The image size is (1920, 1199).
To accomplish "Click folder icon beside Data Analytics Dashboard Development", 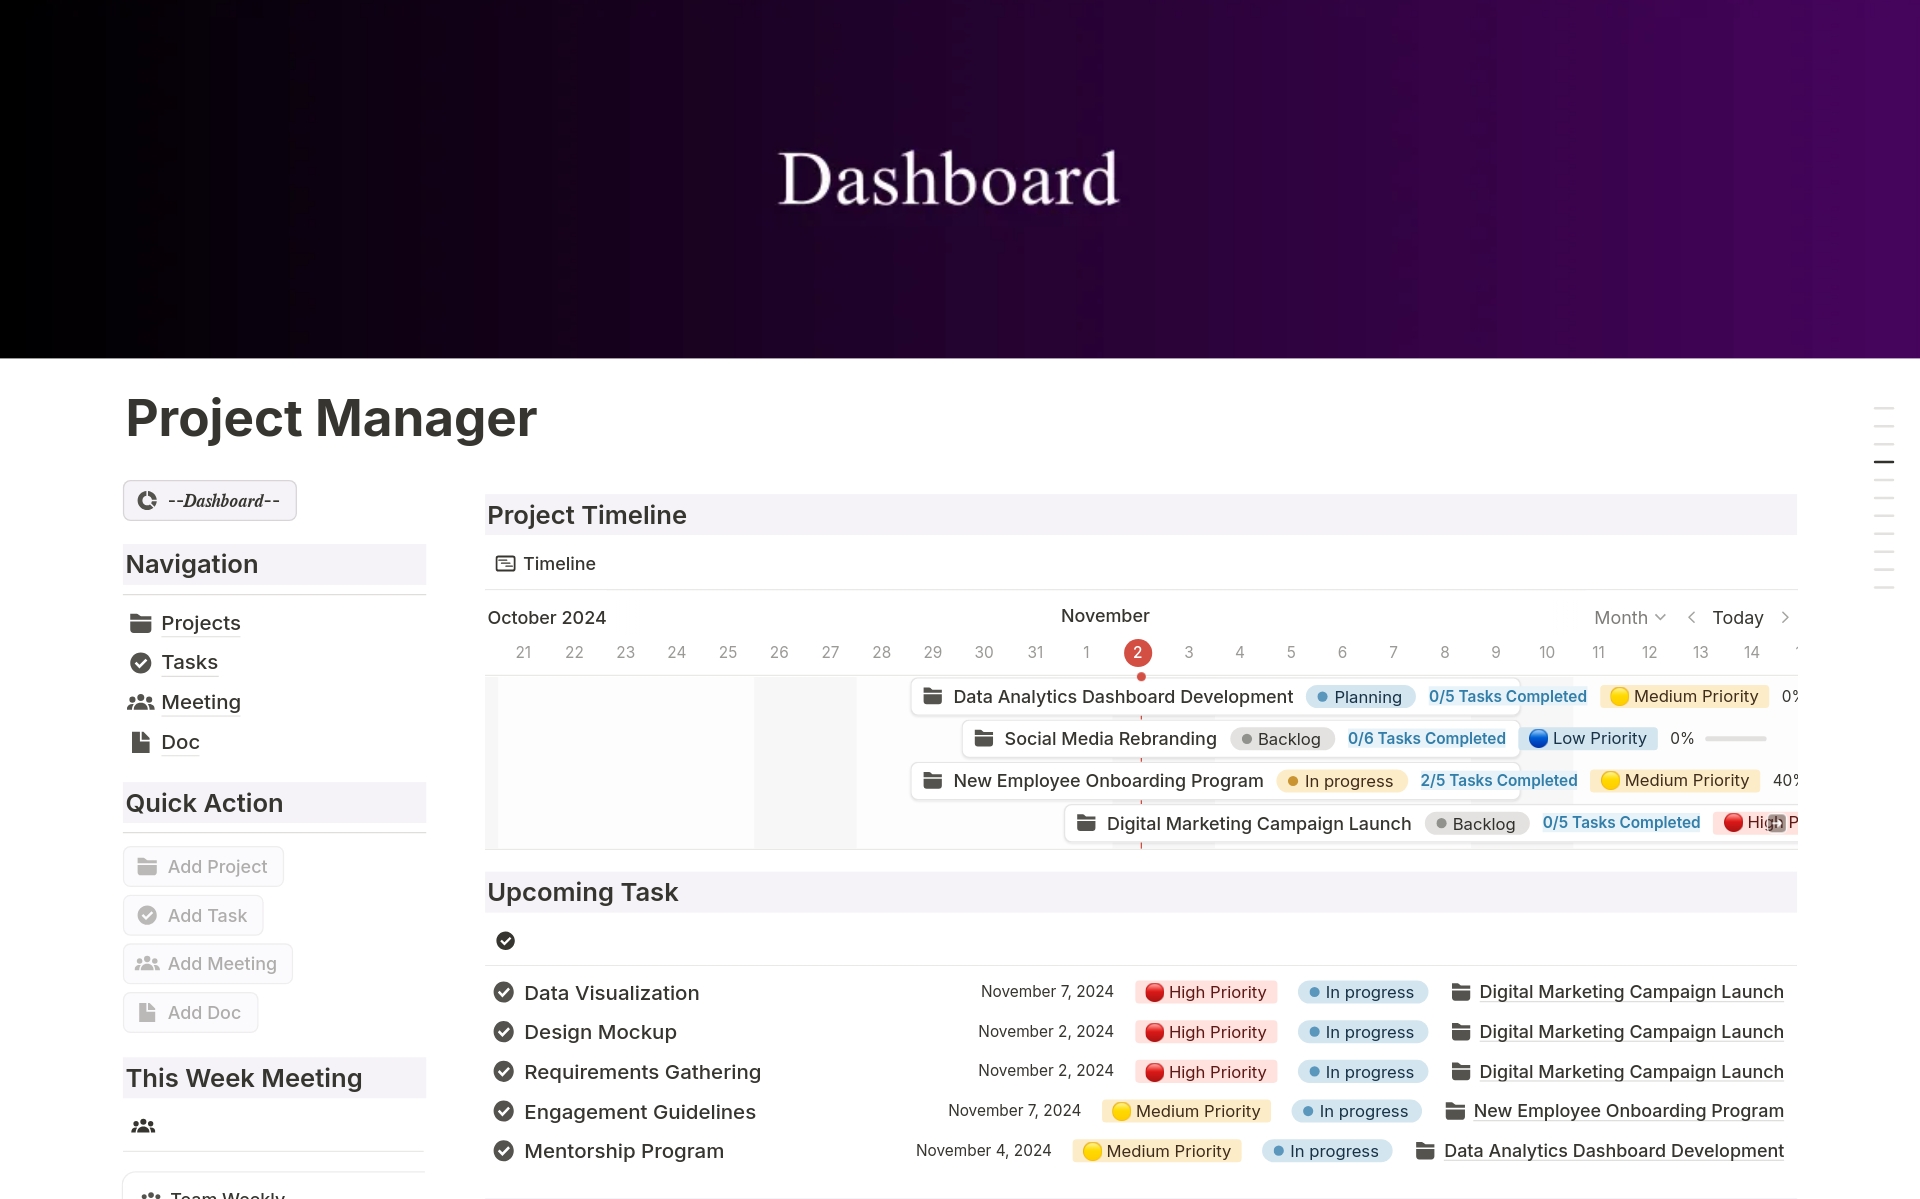I will pos(933,696).
